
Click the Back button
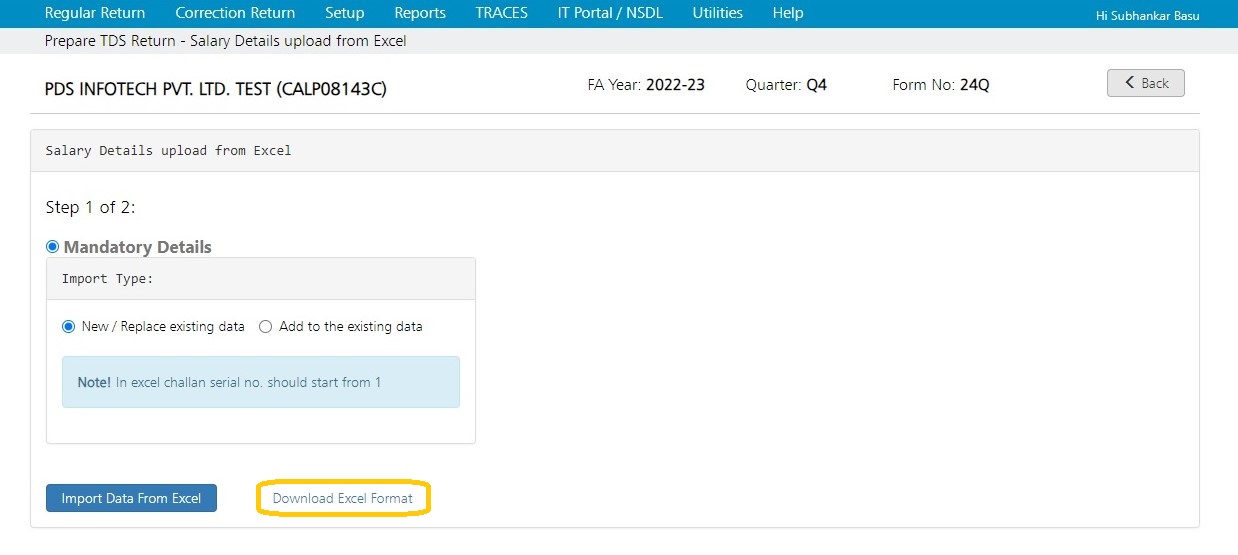tap(1146, 83)
